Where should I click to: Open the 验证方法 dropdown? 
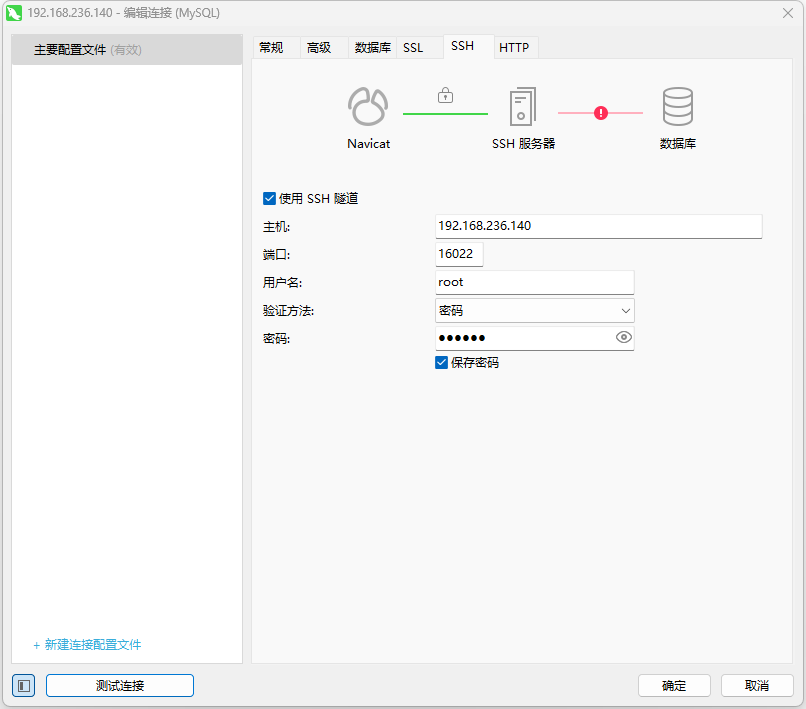[x=535, y=311]
